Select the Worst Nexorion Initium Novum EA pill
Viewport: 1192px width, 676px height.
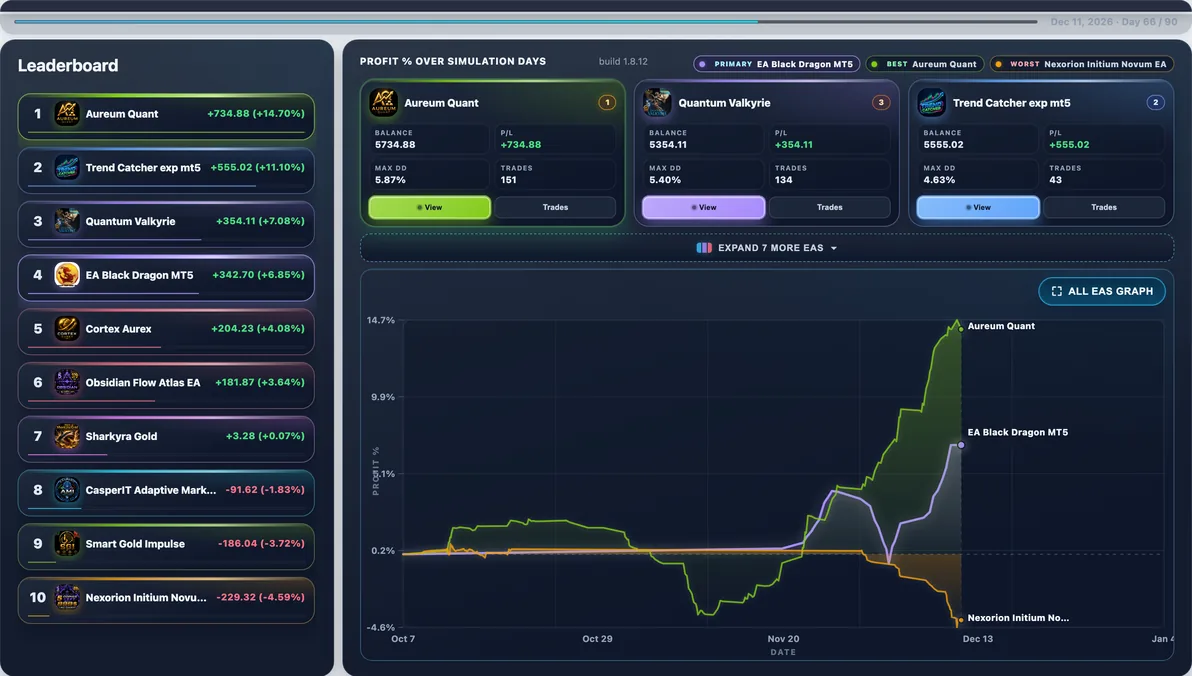[1081, 65]
